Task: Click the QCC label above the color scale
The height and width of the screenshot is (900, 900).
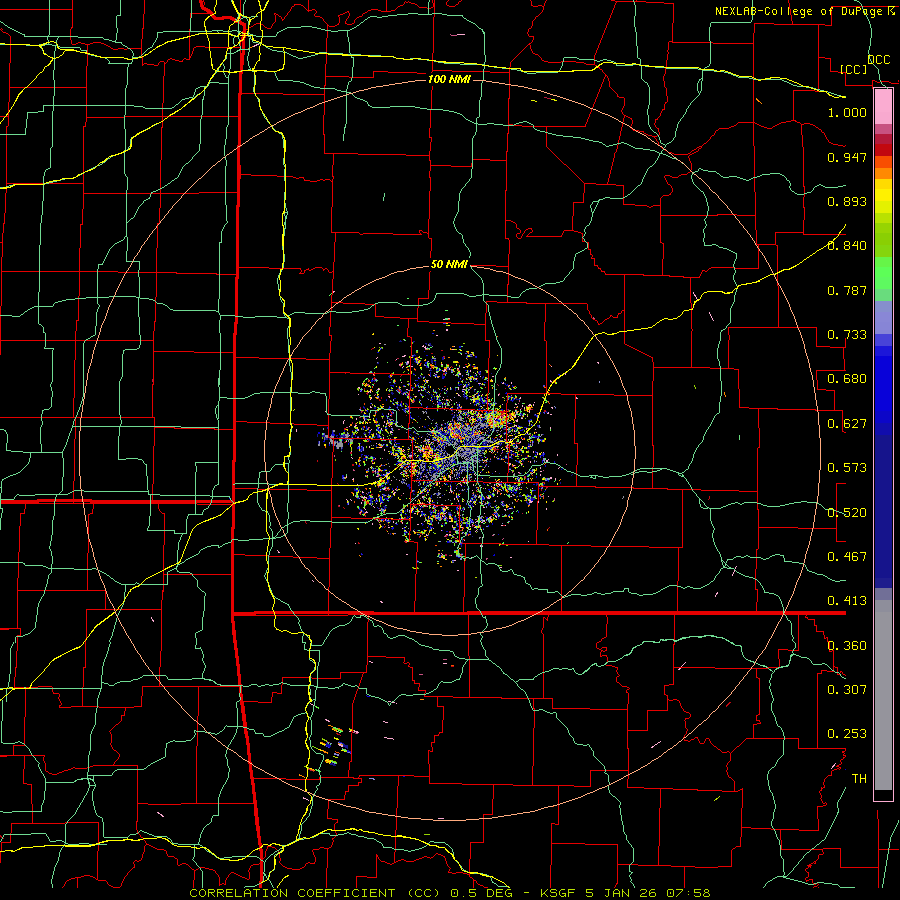Action: (879, 60)
